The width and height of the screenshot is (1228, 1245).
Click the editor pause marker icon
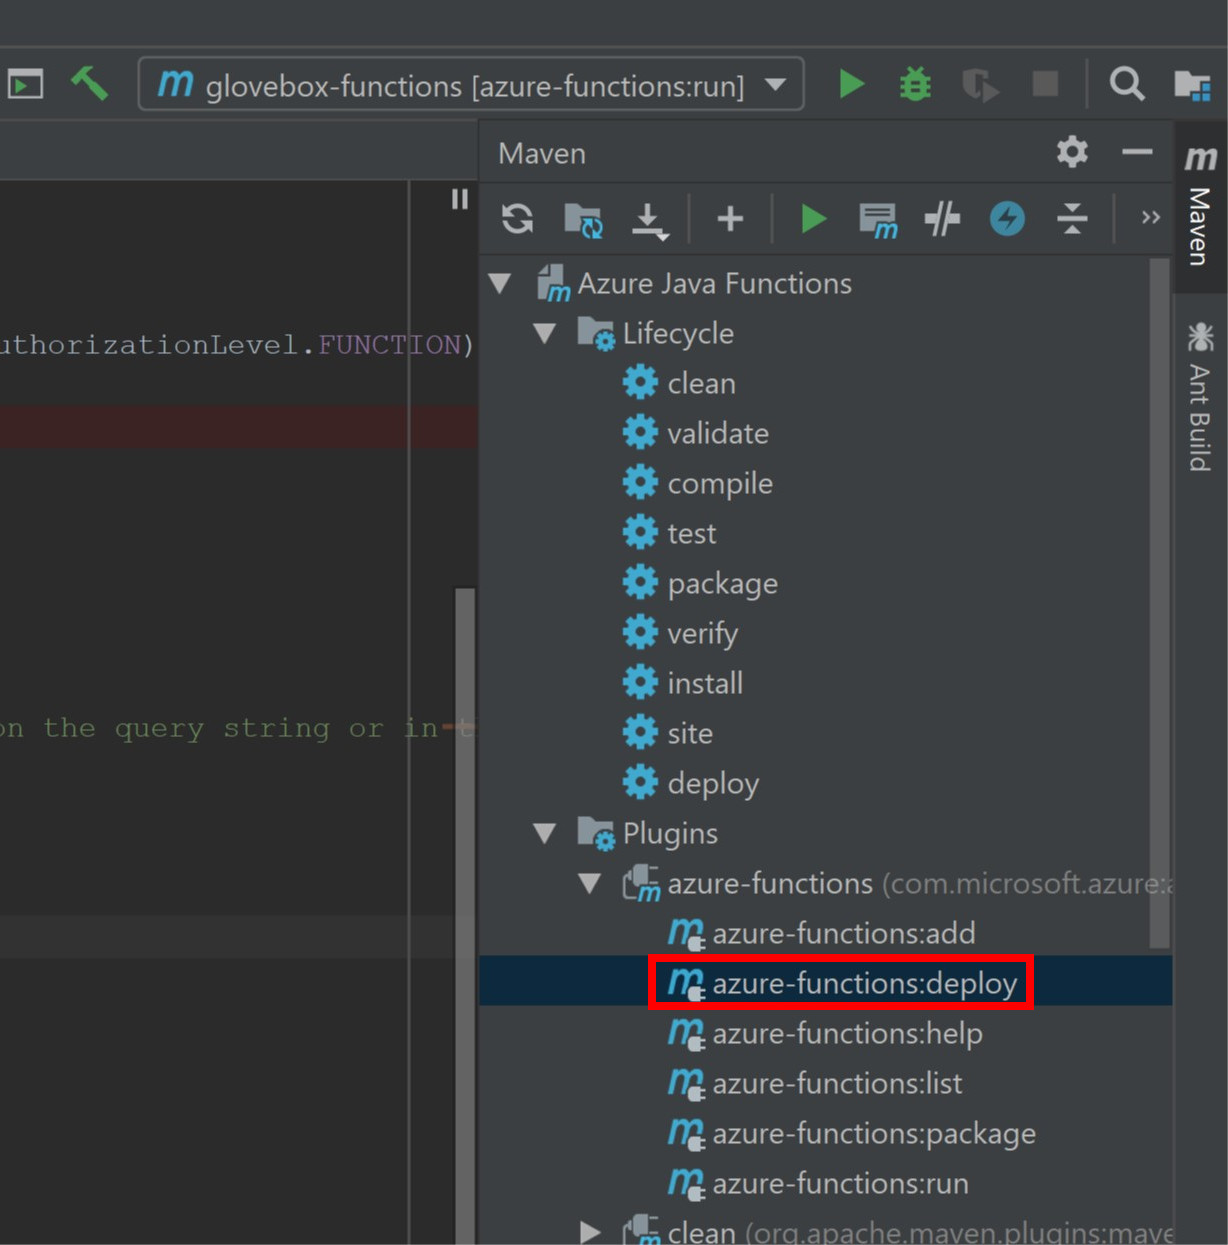[x=460, y=200]
